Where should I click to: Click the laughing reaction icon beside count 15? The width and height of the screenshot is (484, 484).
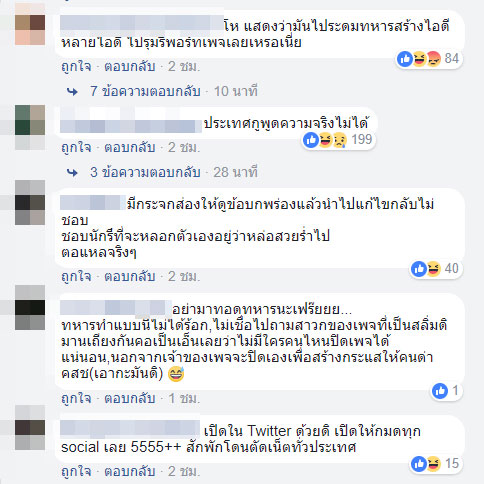pos(433,464)
